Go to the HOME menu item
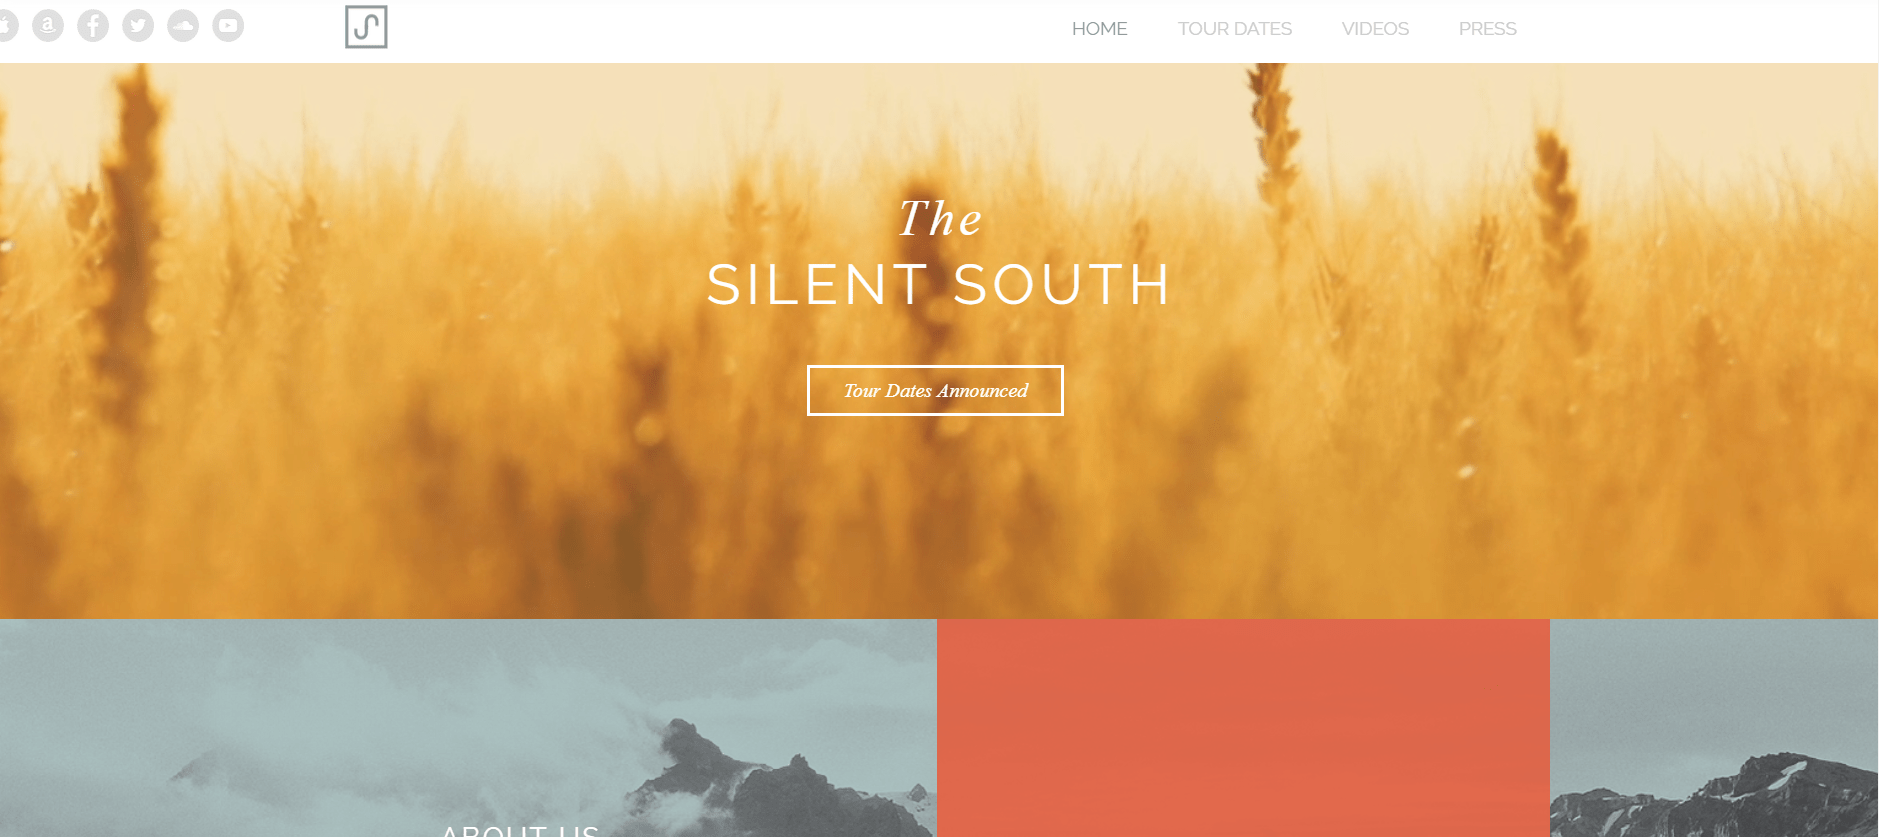 click(x=1099, y=29)
